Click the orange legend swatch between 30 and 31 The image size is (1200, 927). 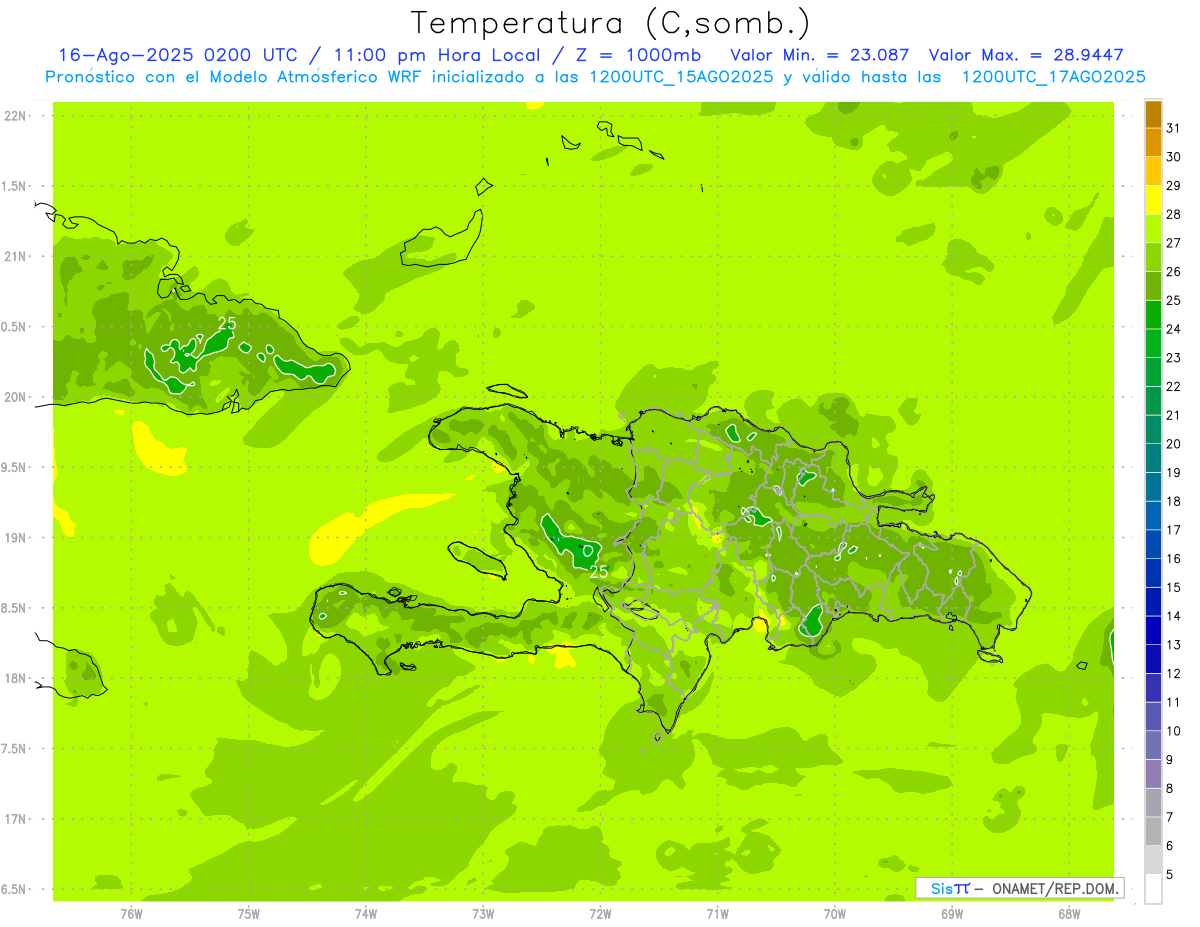[x=1153, y=142]
